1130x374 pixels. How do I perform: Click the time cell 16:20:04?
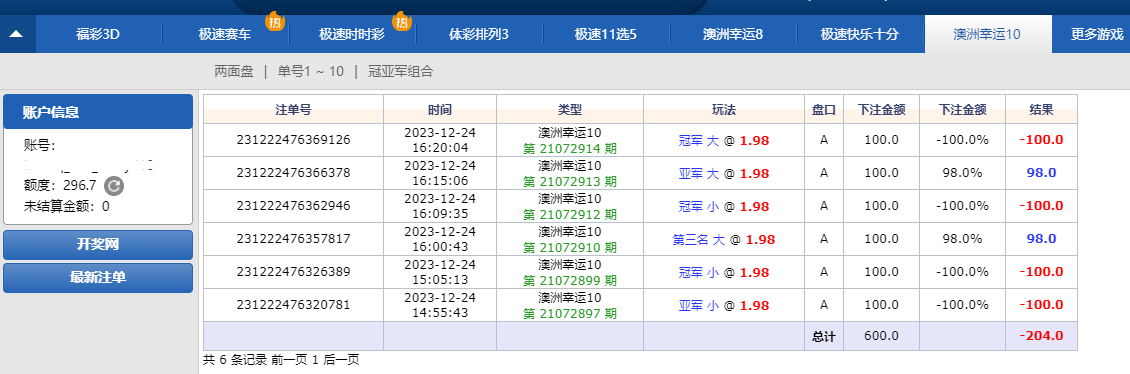[x=440, y=148]
